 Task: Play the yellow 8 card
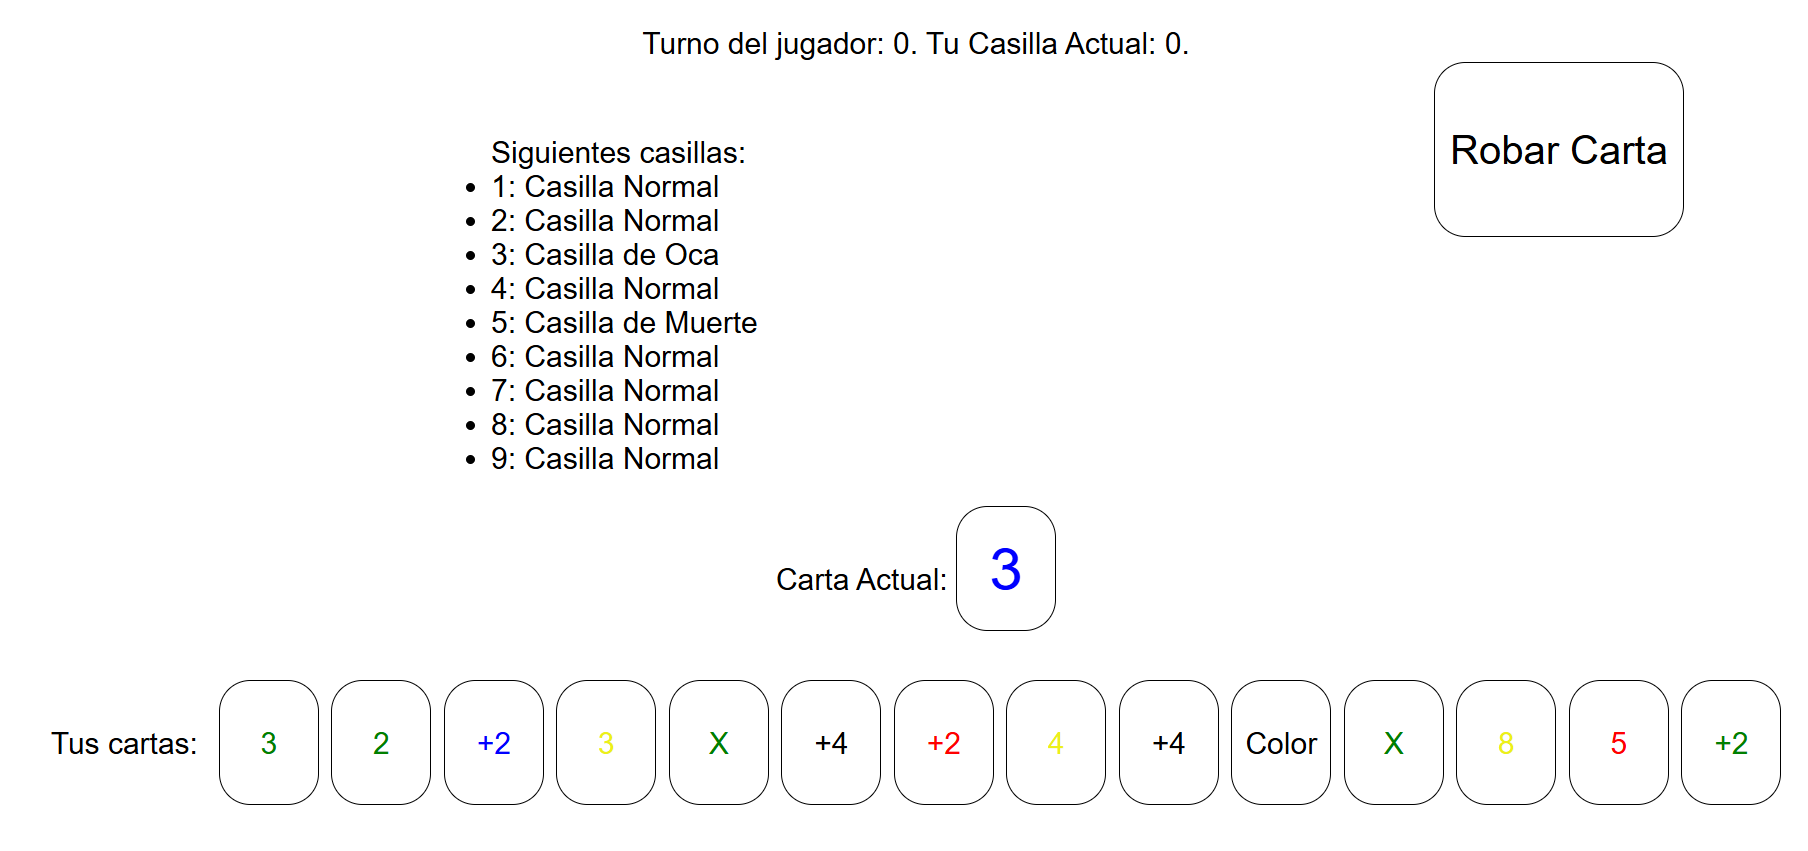(1506, 743)
